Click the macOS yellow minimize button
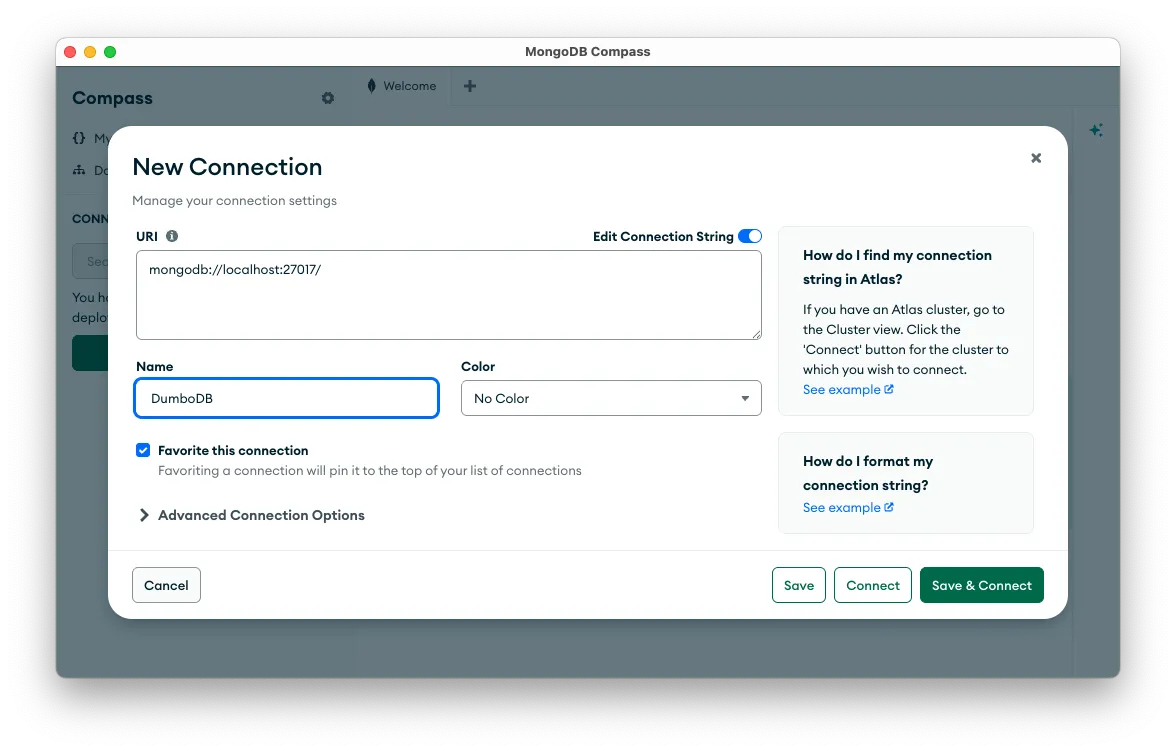This screenshot has width=1176, height=752. point(90,52)
